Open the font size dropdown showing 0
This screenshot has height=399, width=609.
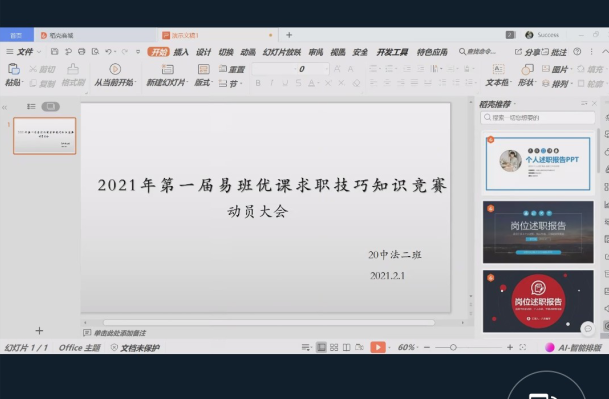327,69
